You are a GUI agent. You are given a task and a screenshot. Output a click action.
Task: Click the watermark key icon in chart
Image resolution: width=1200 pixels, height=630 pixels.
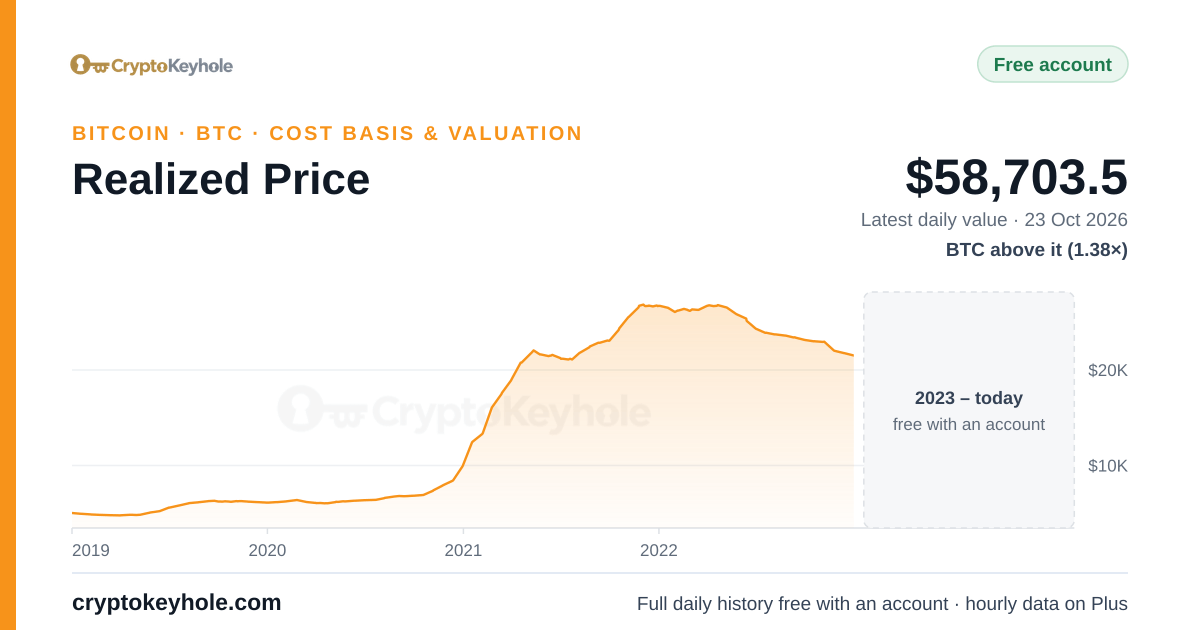point(322,409)
